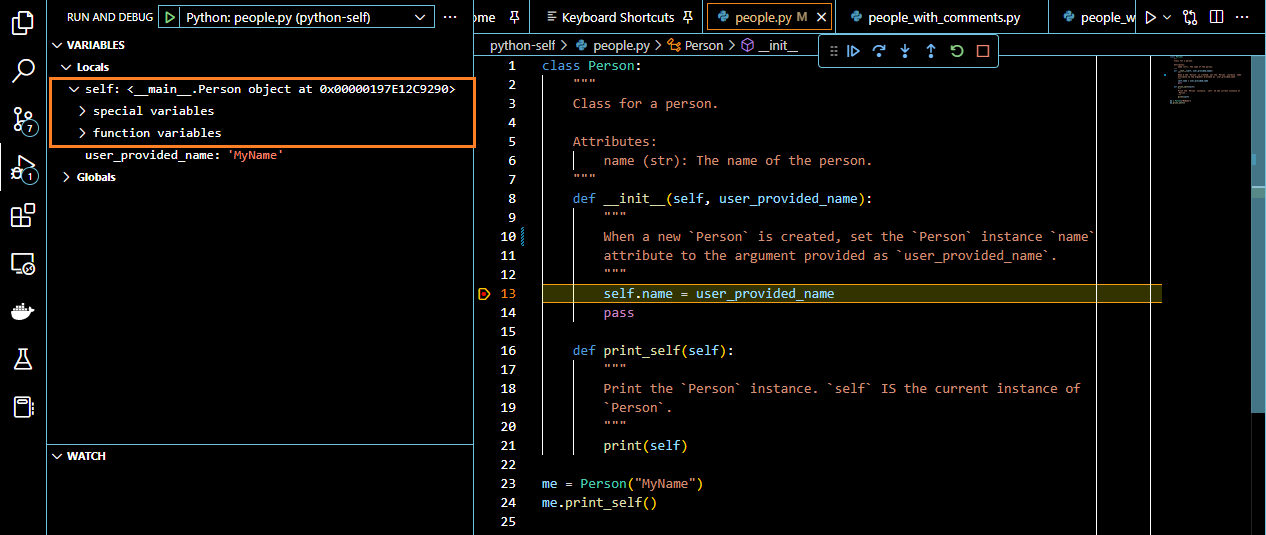Open the Testing flask view
1266x535 pixels.
(23, 360)
